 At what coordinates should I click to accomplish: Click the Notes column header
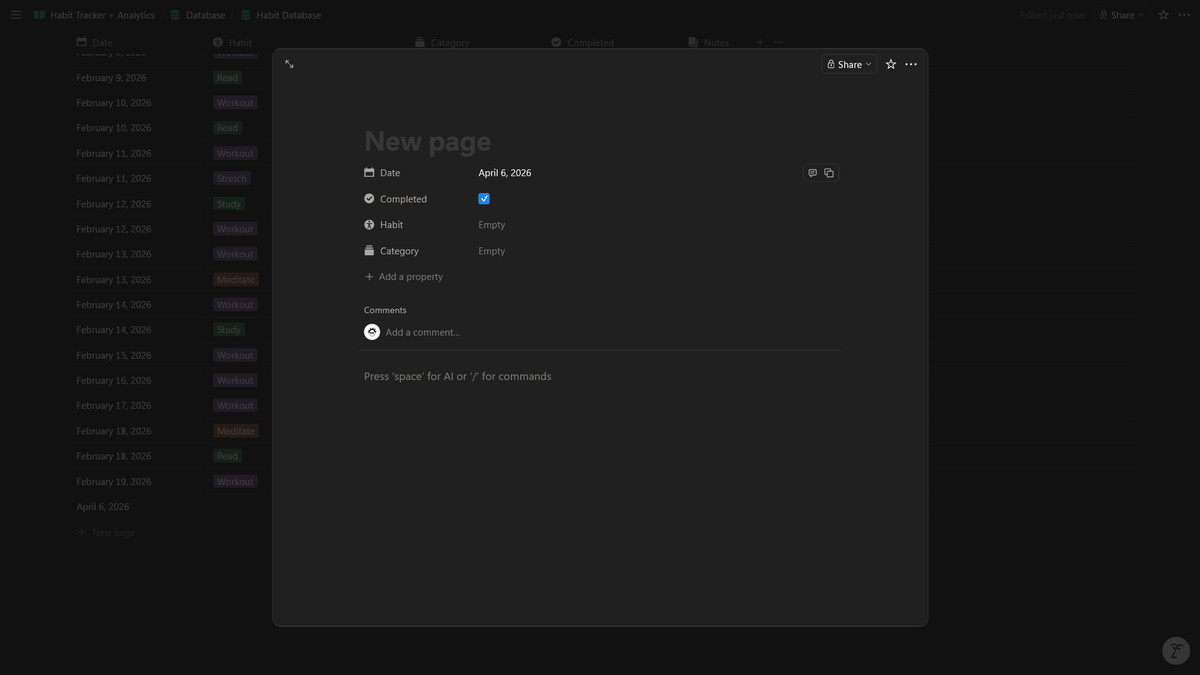coord(708,43)
